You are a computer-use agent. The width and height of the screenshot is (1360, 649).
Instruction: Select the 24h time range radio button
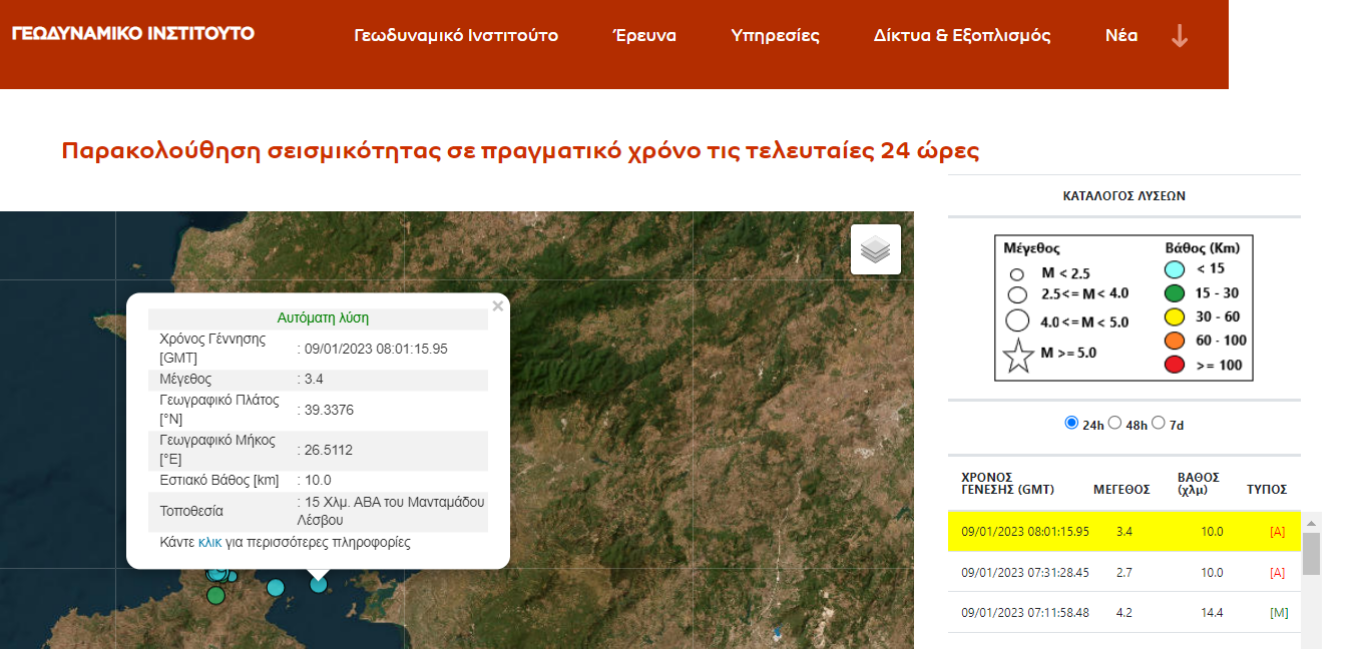[1072, 423]
